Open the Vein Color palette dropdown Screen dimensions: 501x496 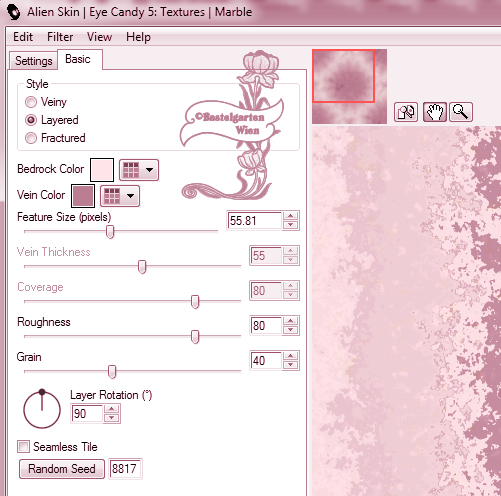pyautogui.click(x=120, y=196)
